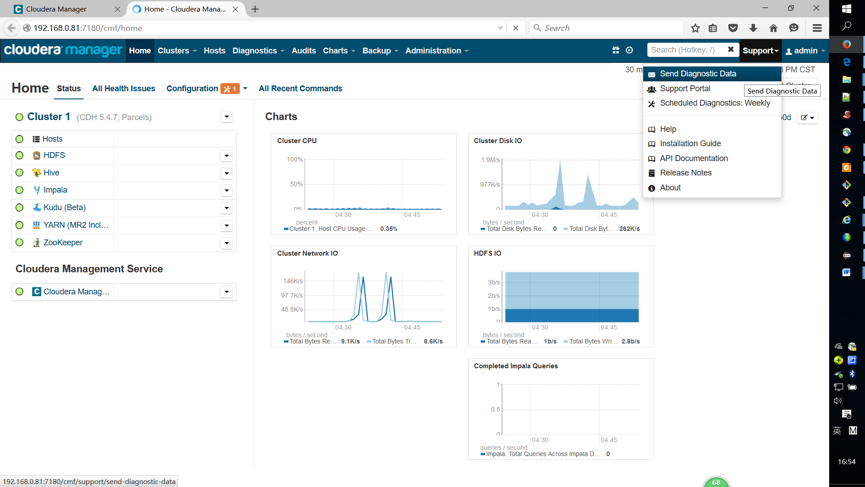Expand the YARN service actions dropdown

click(227, 225)
